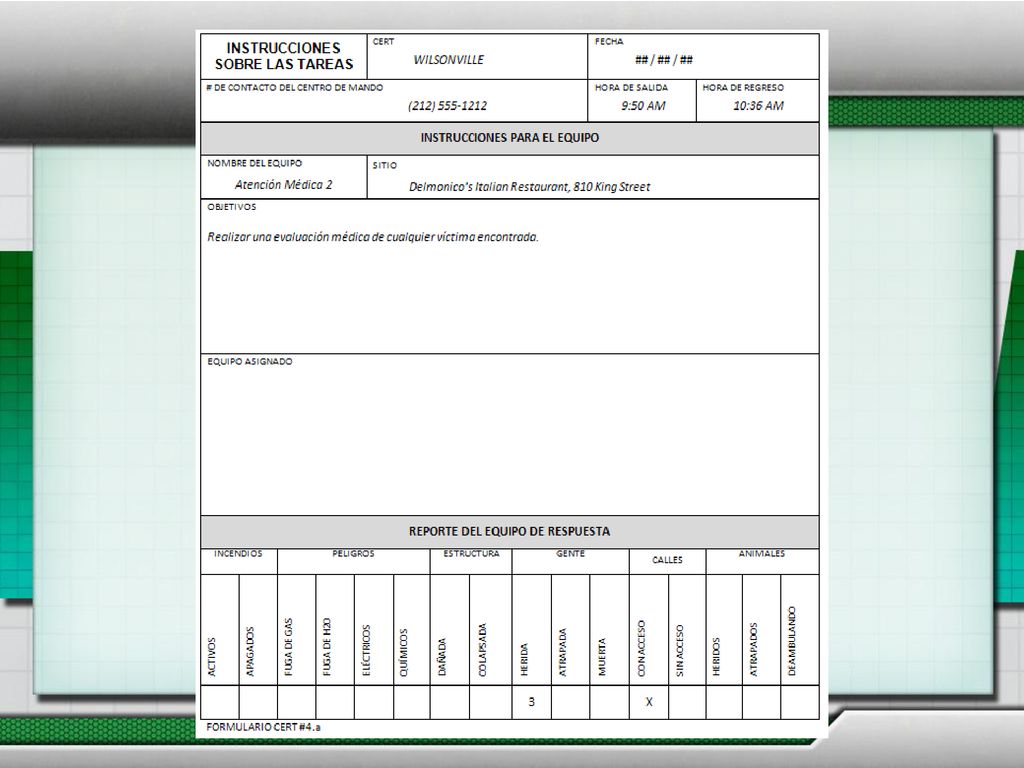Click the ACTIVOS vertical column label
This screenshot has height=768, width=1024.
point(211,657)
